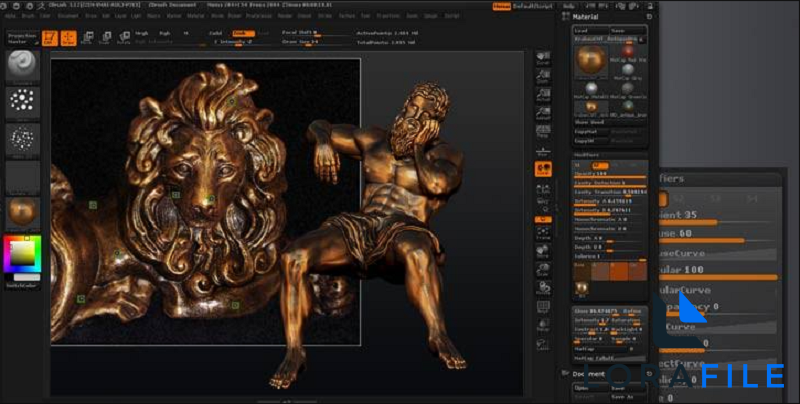Open the Material menu in menu bar
The image size is (800, 404).
click(195, 16)
